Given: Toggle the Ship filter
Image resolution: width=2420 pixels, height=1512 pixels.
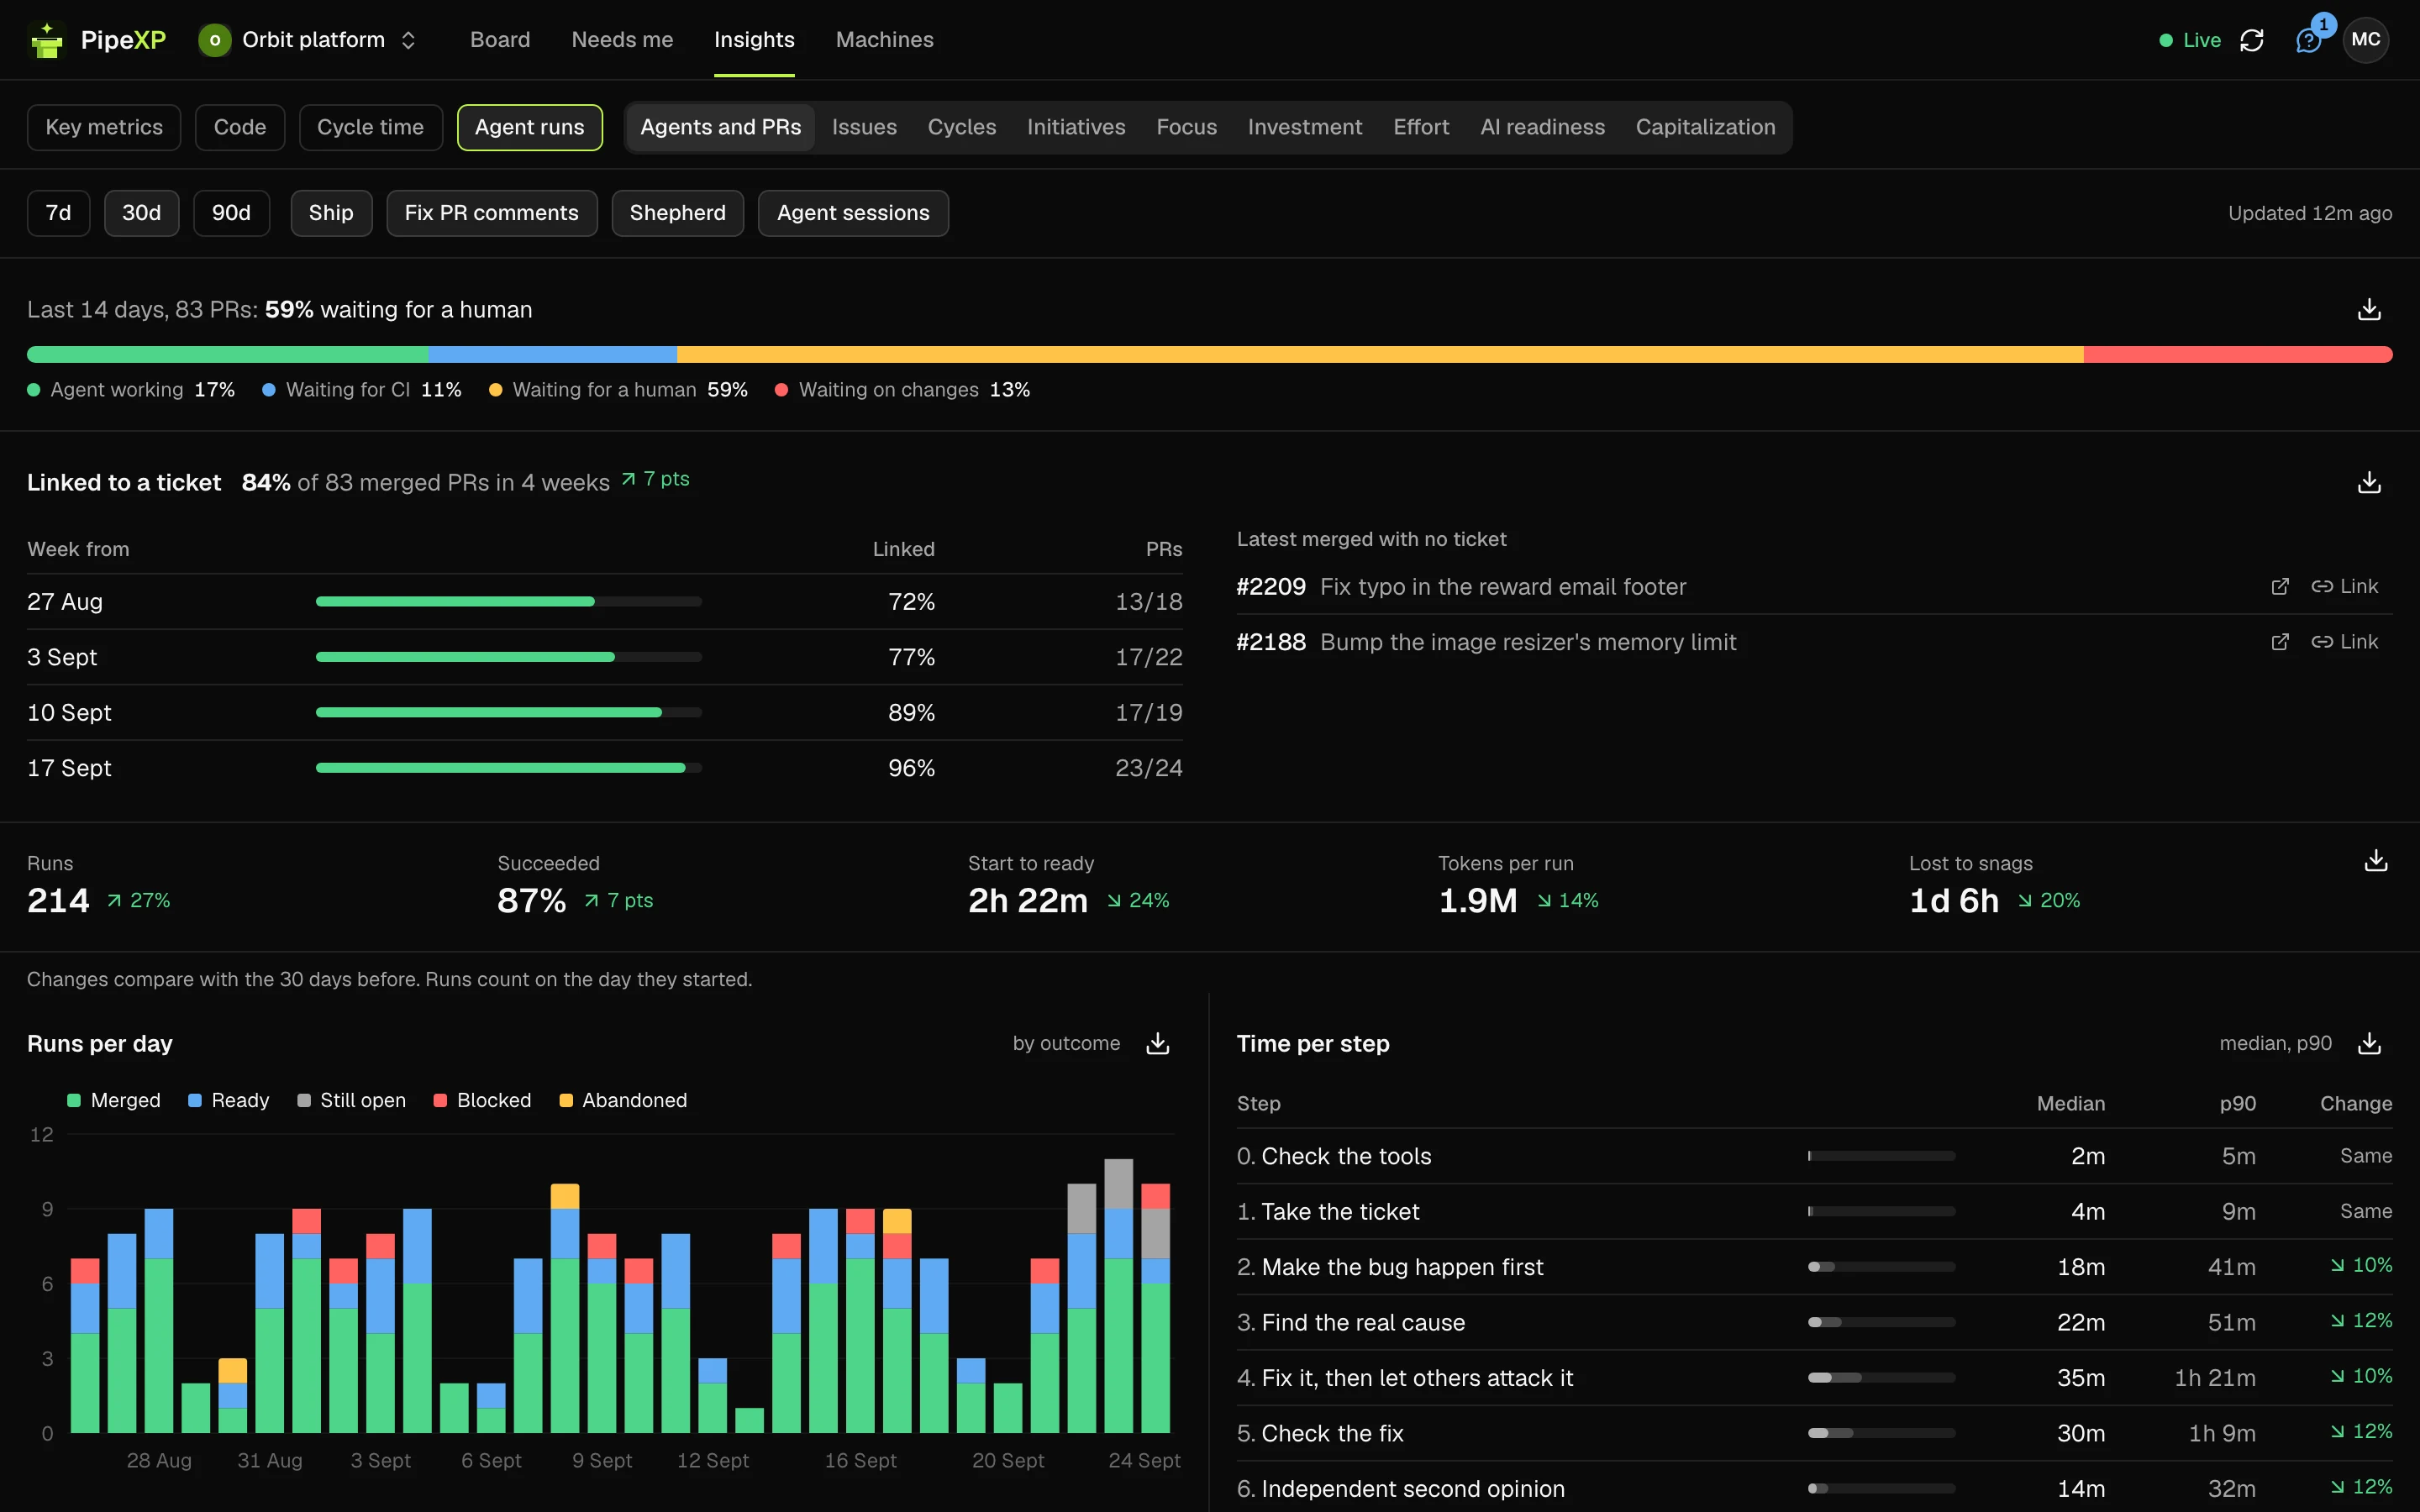Looking at the screenshot, I should coord(331,213).
